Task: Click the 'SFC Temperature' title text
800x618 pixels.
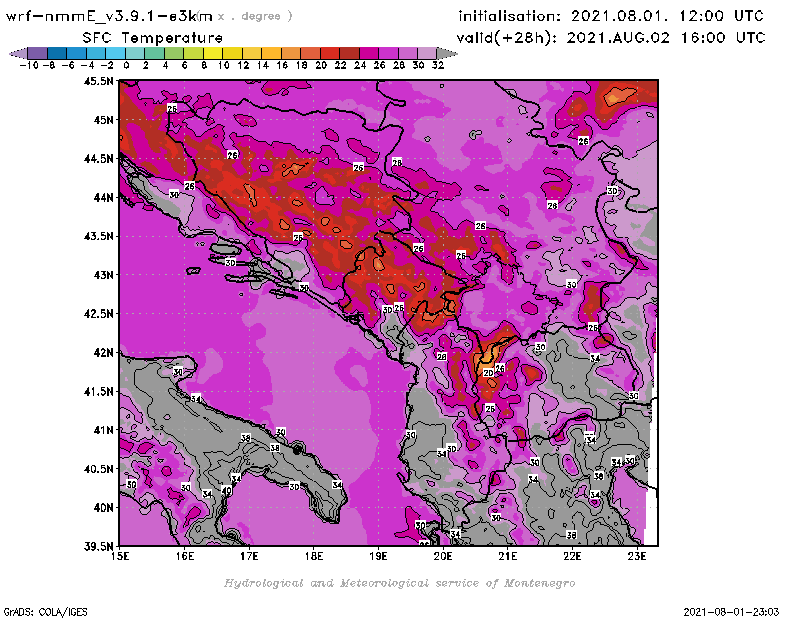Action: click(153, 38)
